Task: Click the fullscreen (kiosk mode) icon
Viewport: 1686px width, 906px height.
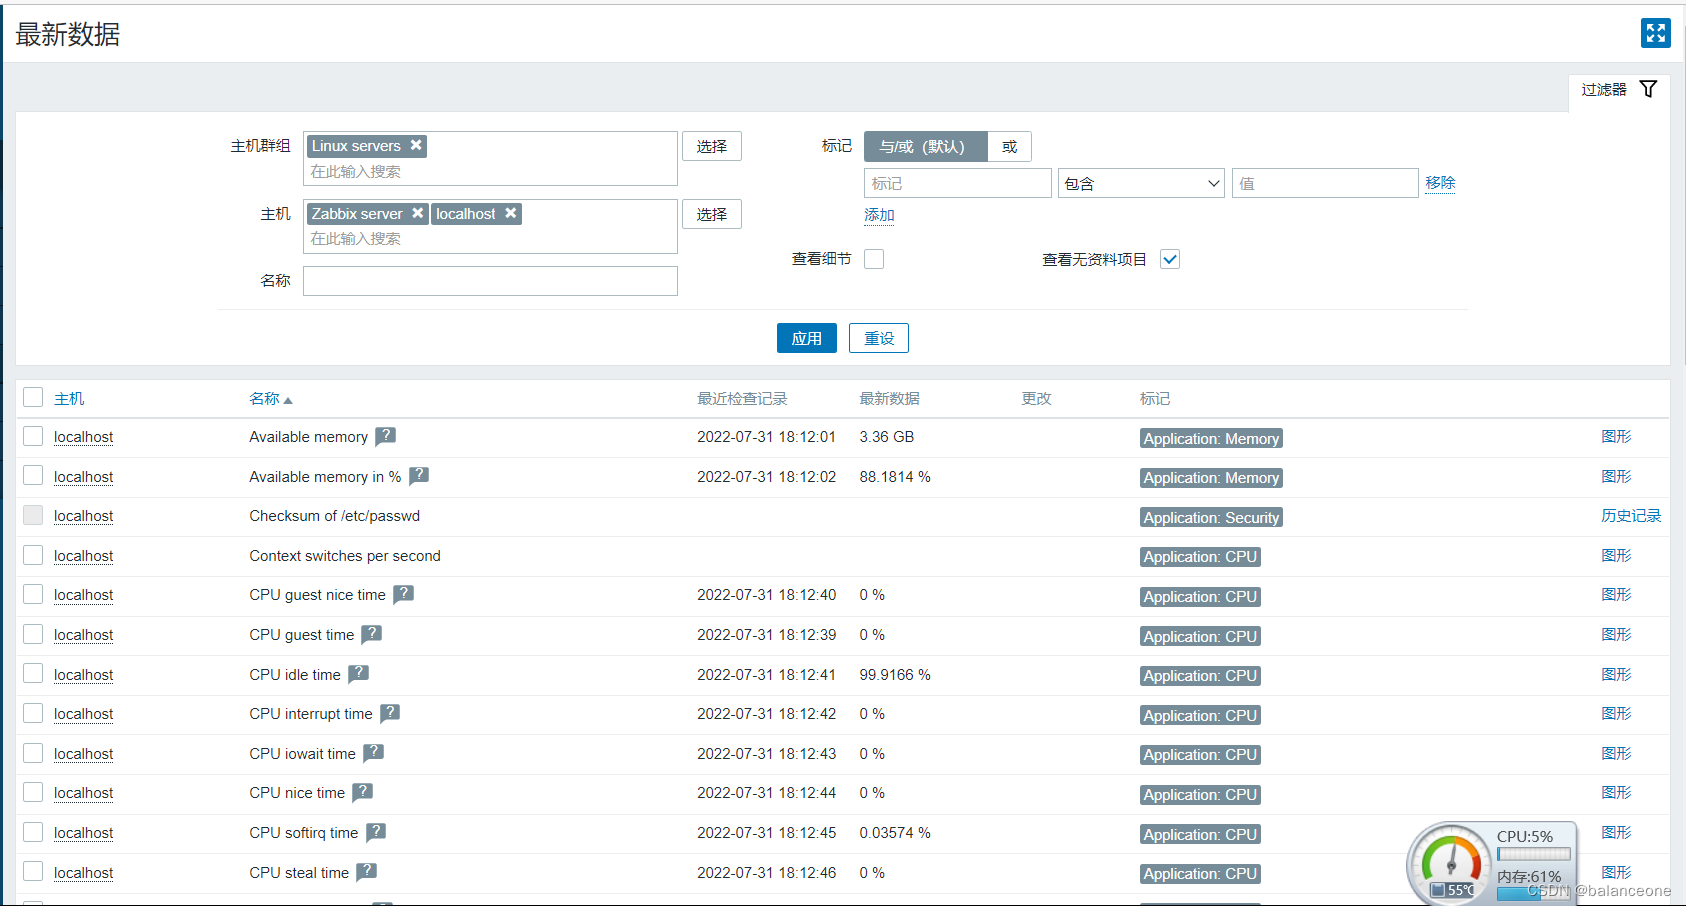Action: click(1655, 33)
